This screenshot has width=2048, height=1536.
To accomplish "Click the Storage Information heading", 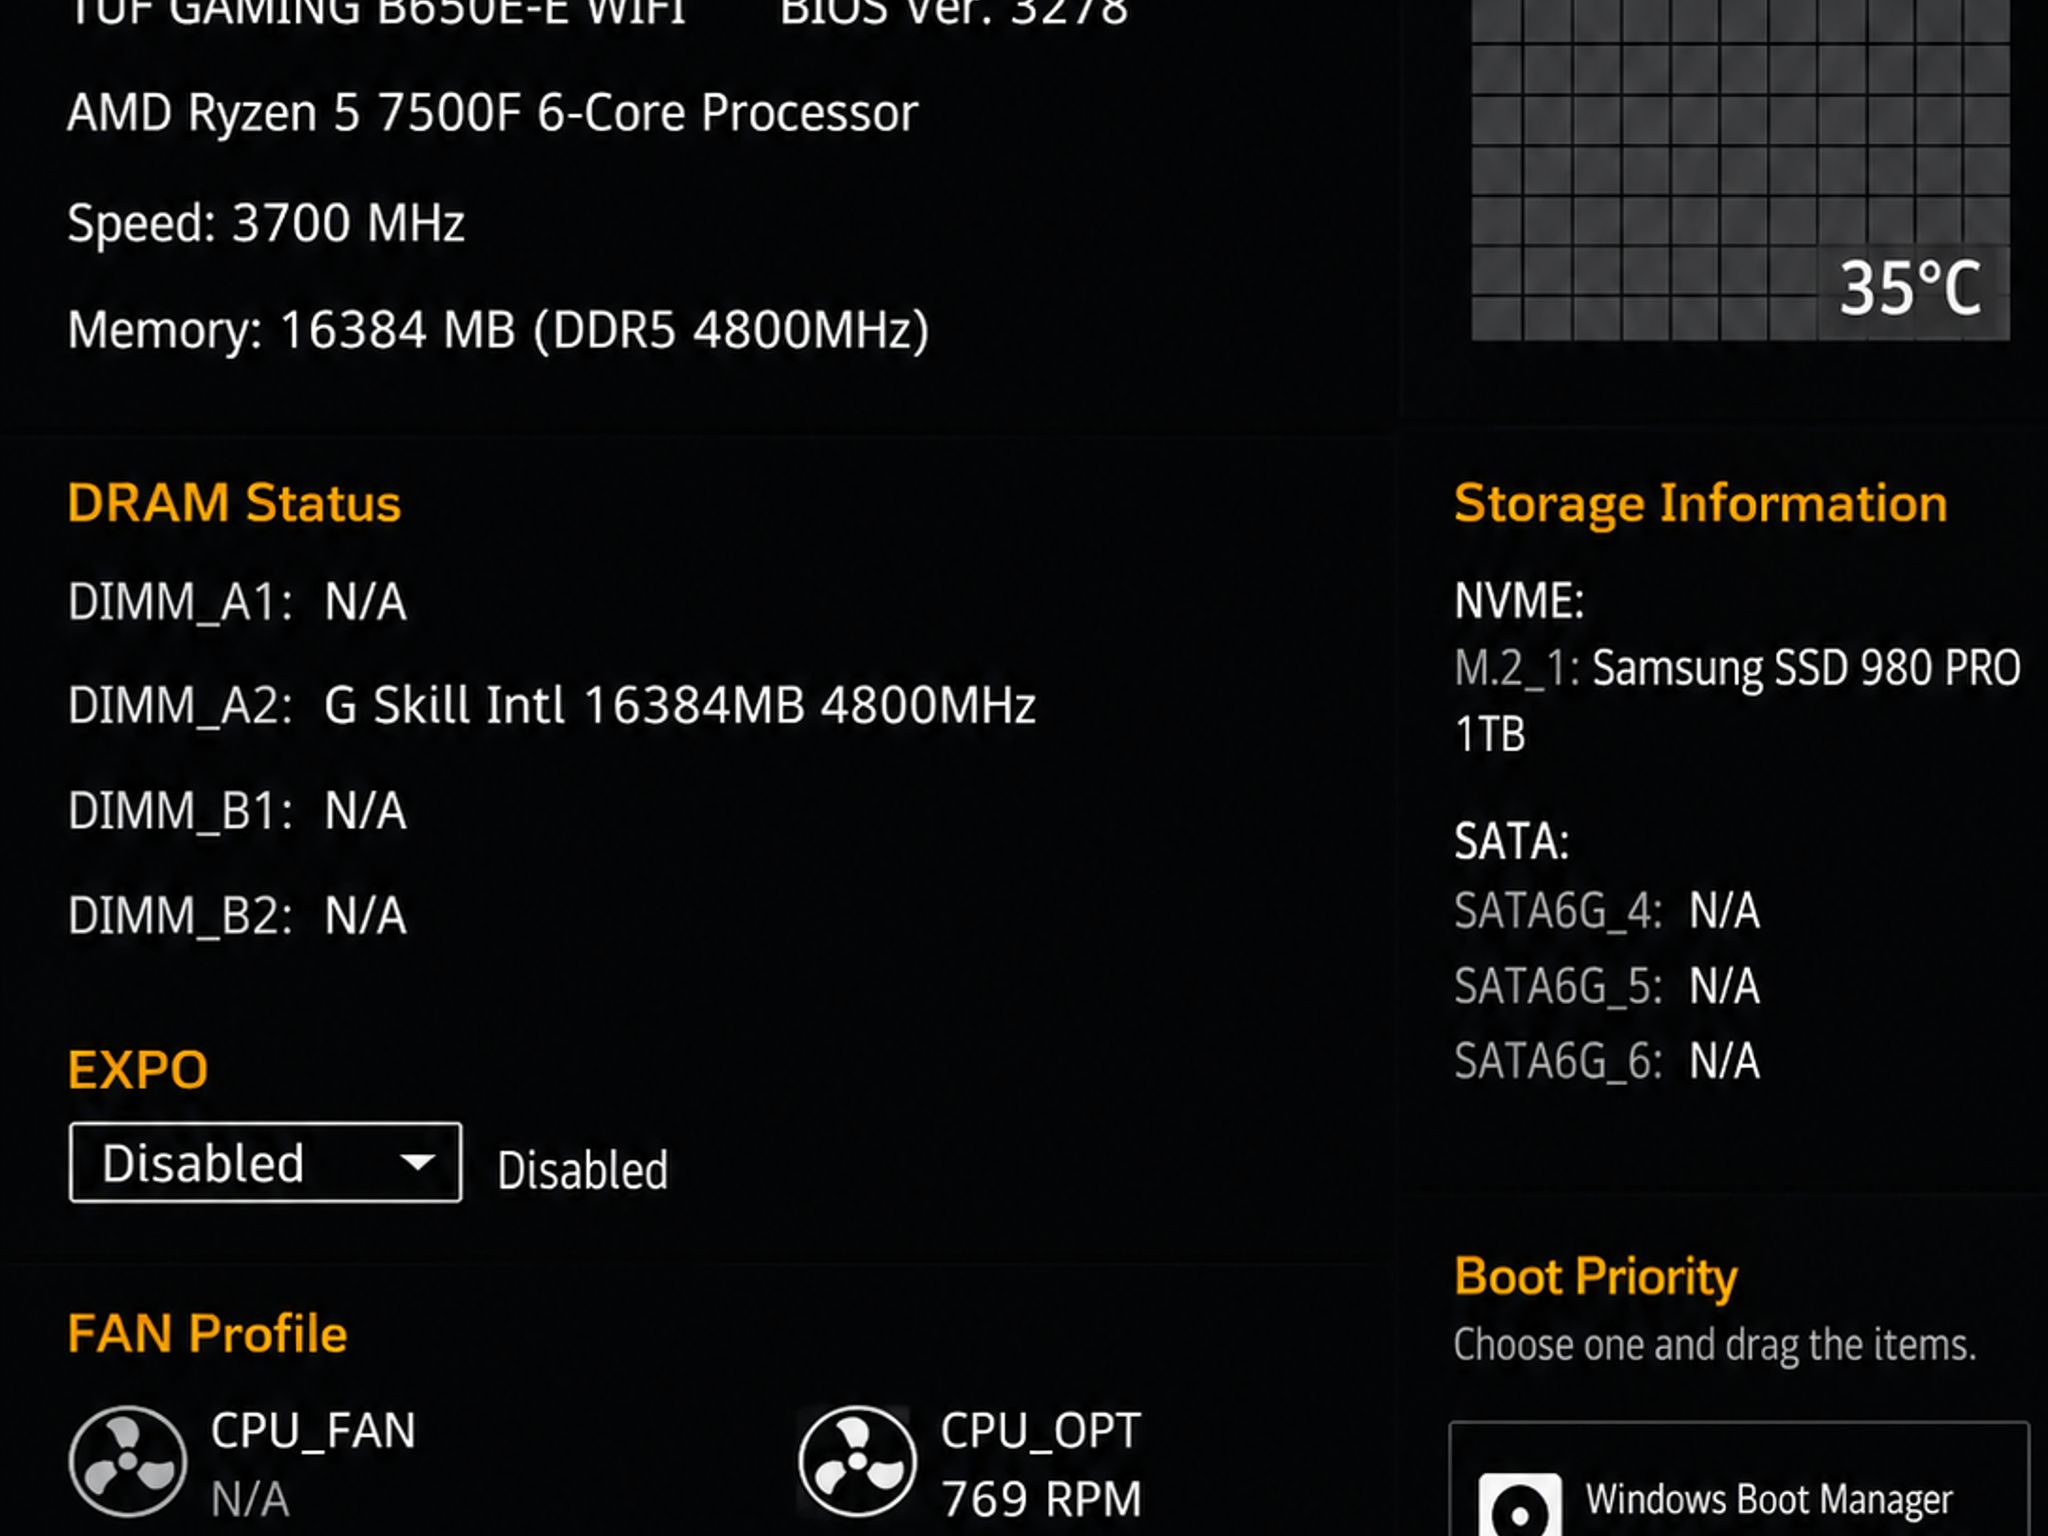I will tap(1700, 504).
